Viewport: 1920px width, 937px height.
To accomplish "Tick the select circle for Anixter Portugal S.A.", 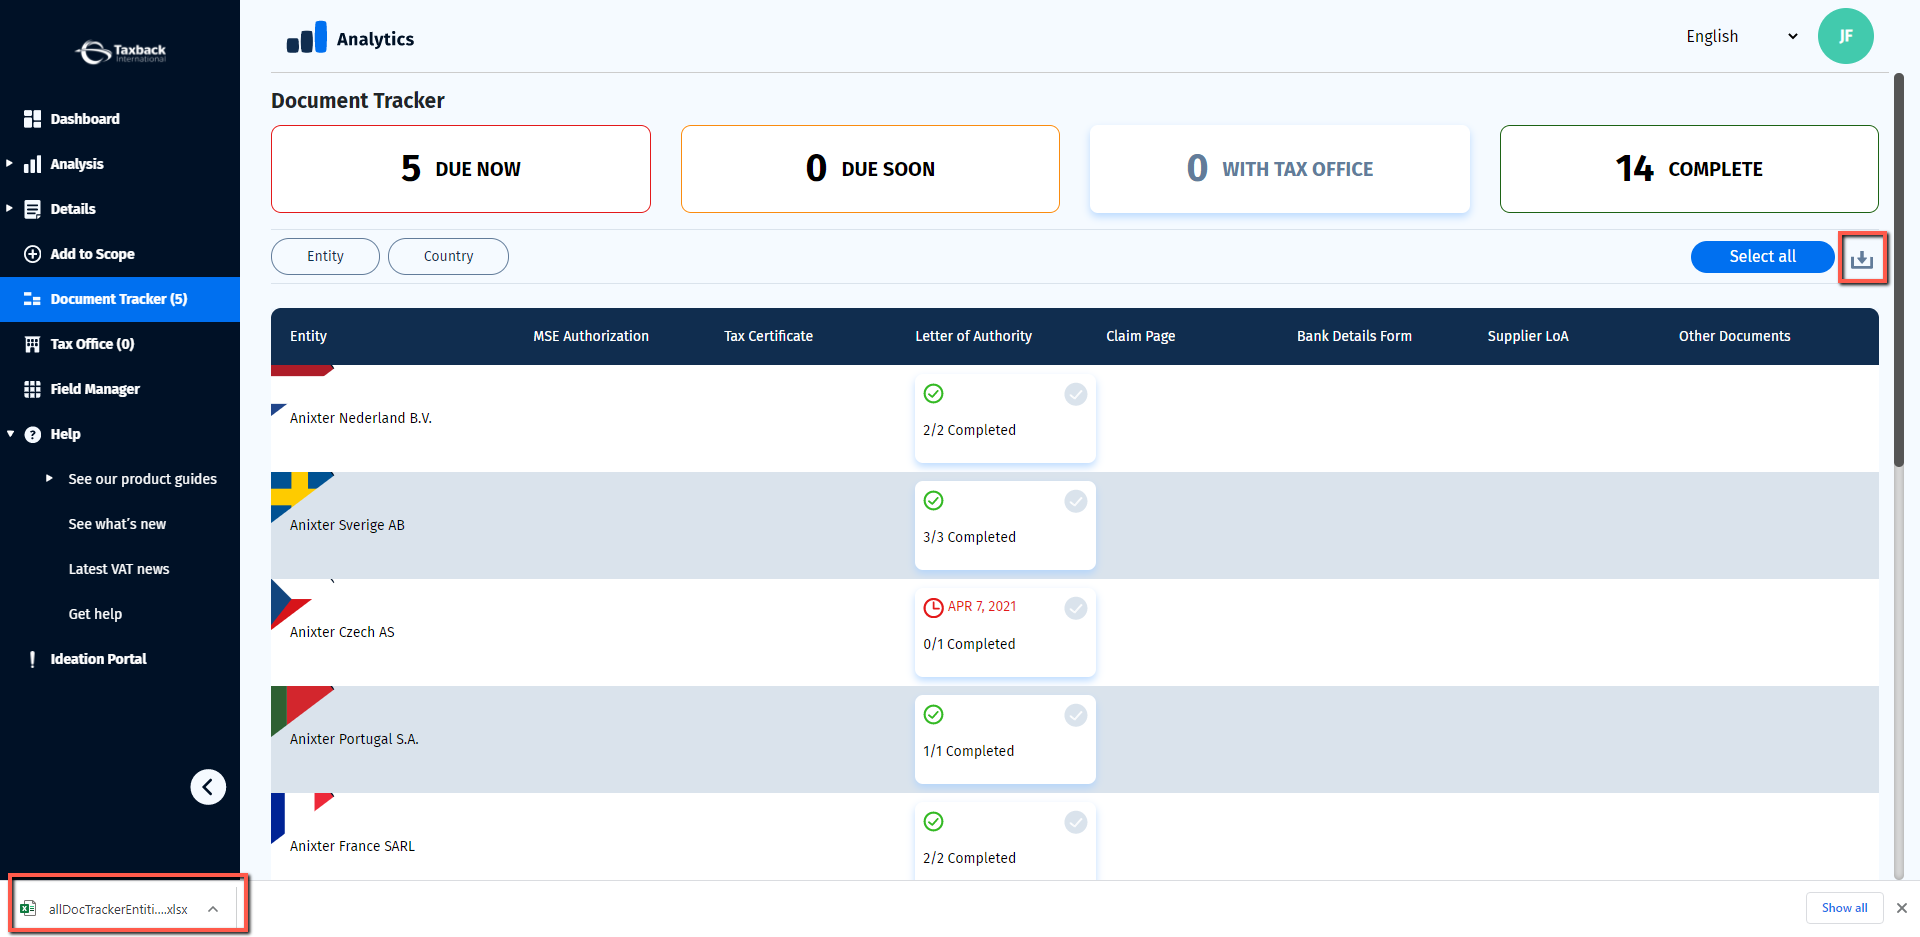I will [x=1076, y=715].
